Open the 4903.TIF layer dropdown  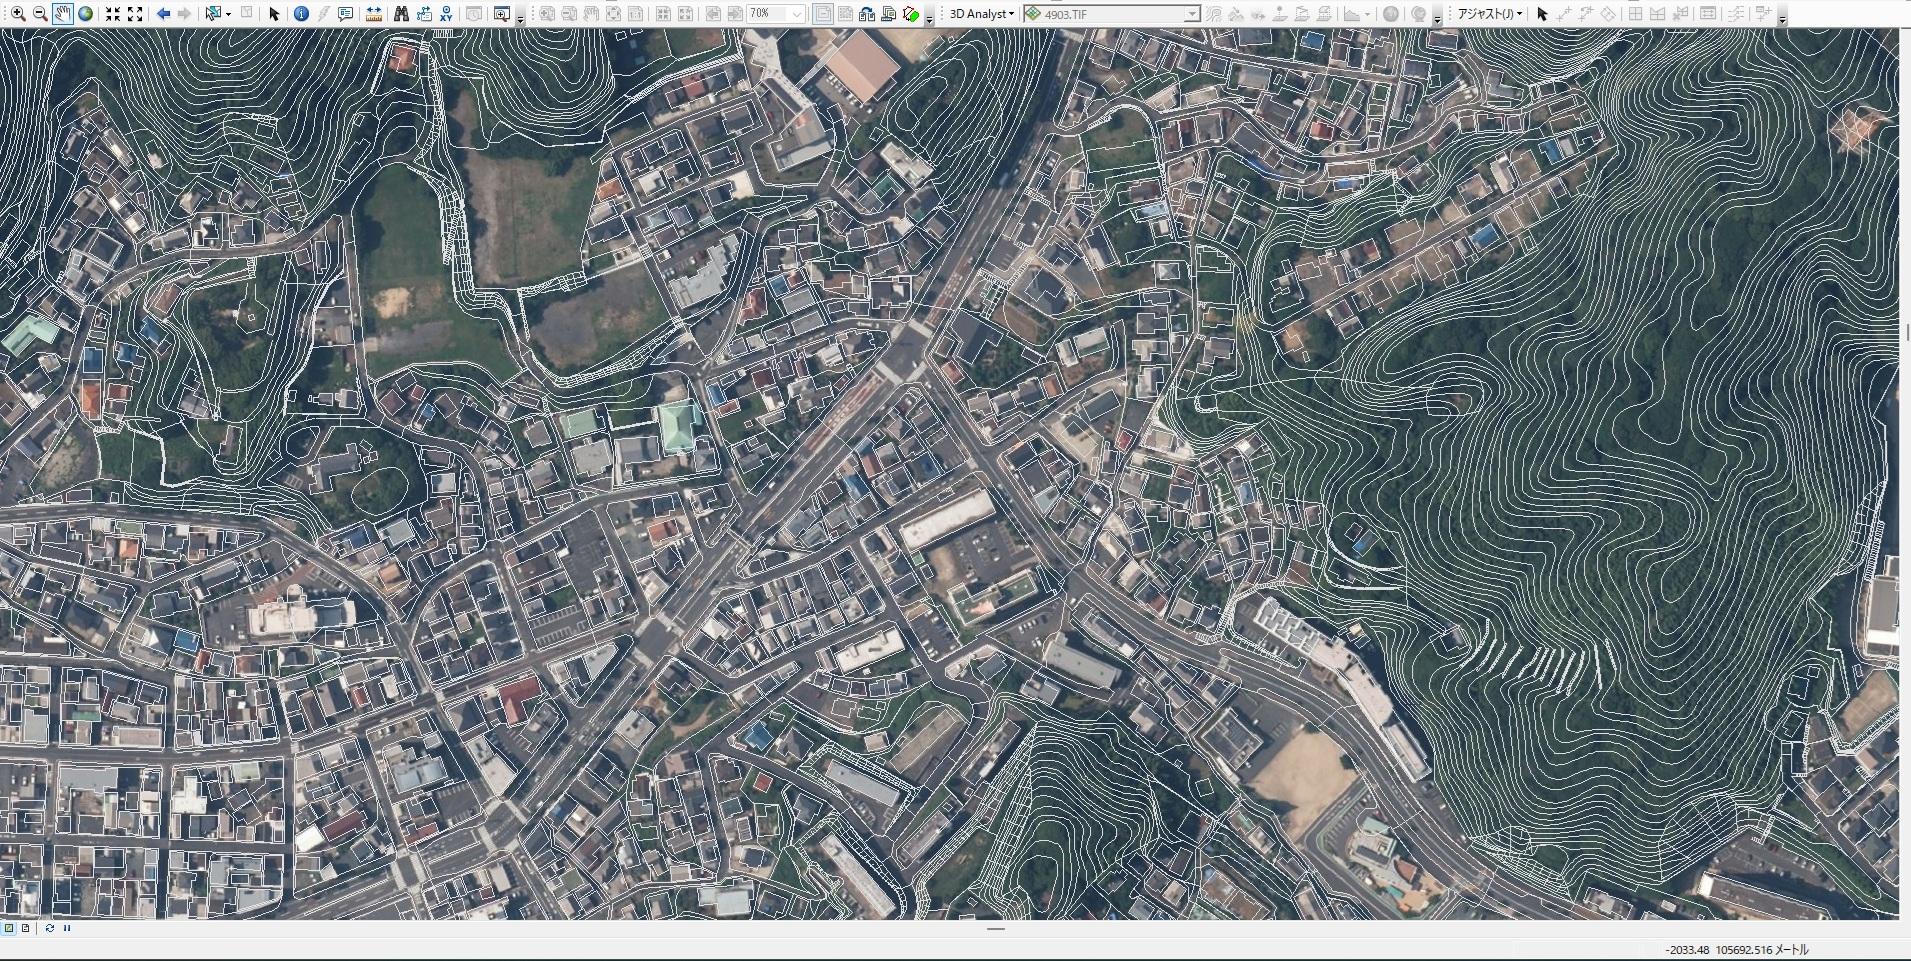tap(1191, 14)
